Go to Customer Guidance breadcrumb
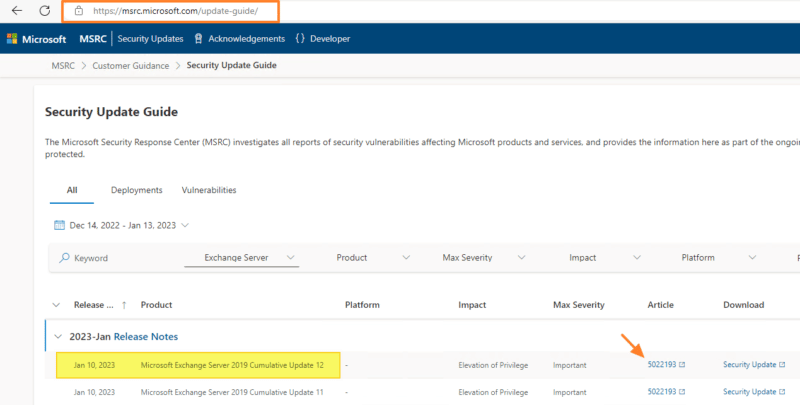Viewport: 800px width, 405px height. (131, 66)
